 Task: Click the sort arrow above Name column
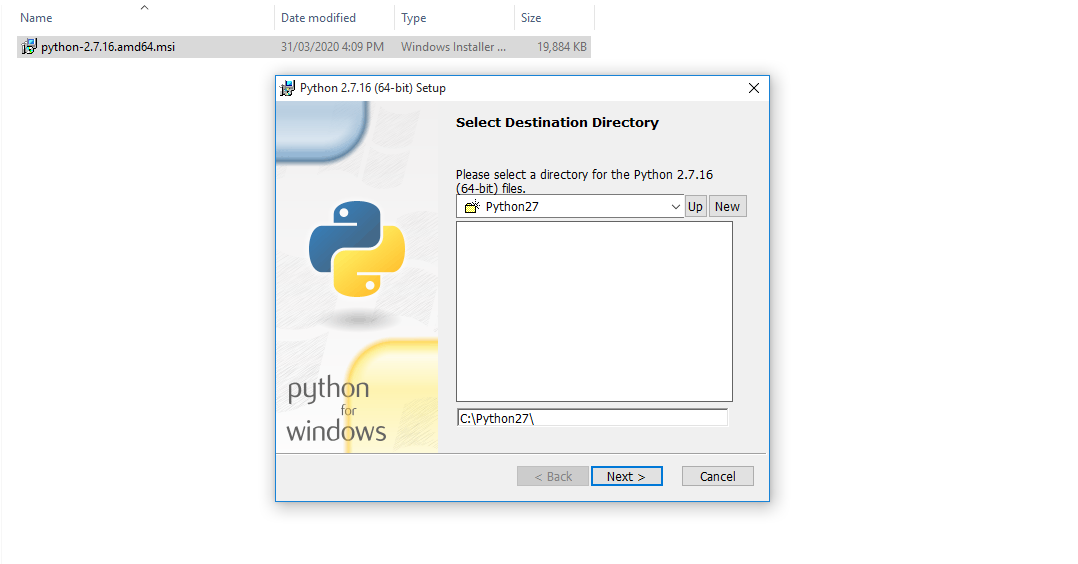click(144, 7)
